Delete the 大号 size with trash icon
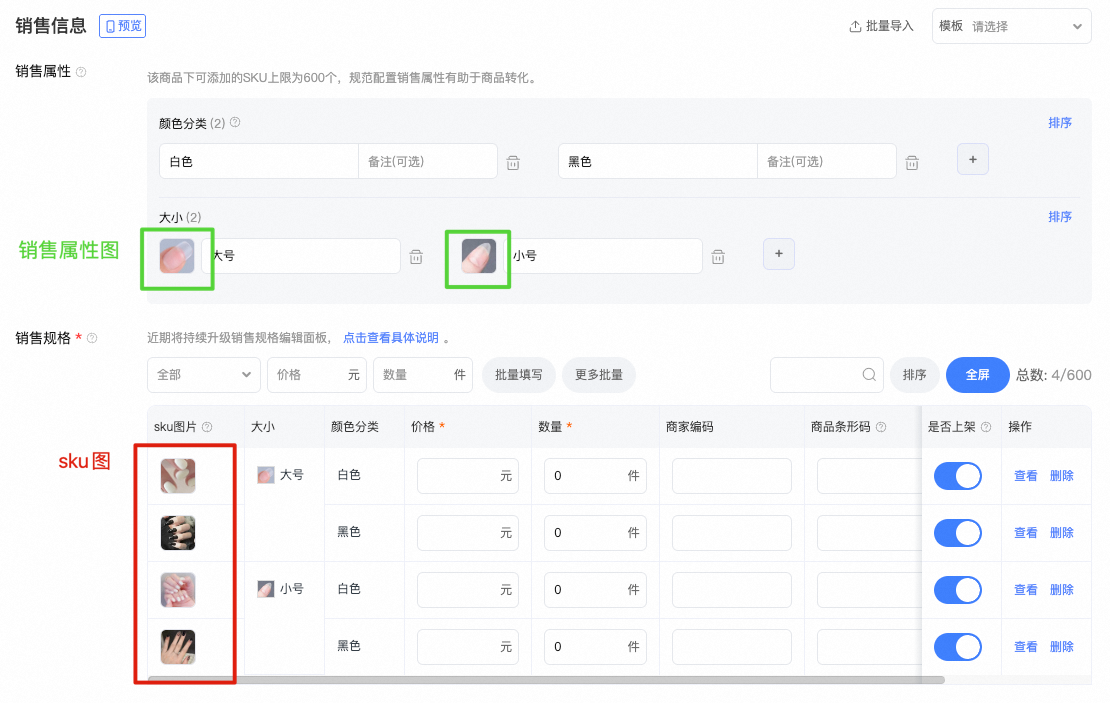Image resolution: width=1110 pixels, height=703 pixels. [x=416, y=257]
